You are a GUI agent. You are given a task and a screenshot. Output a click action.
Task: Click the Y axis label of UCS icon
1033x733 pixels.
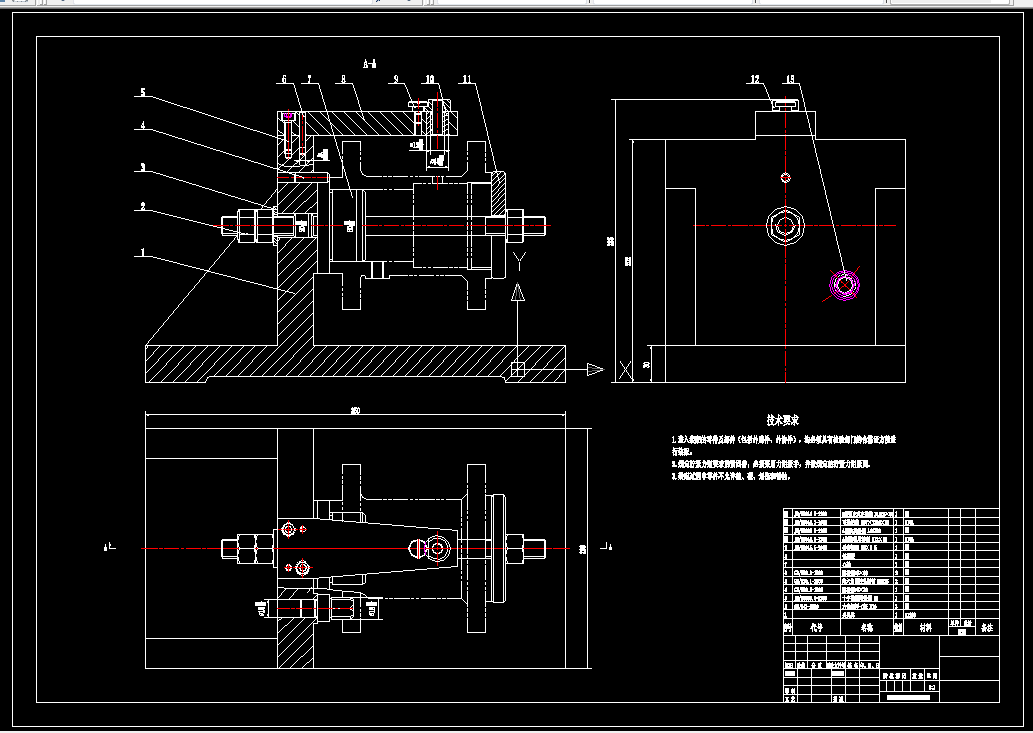click(519, 262)
